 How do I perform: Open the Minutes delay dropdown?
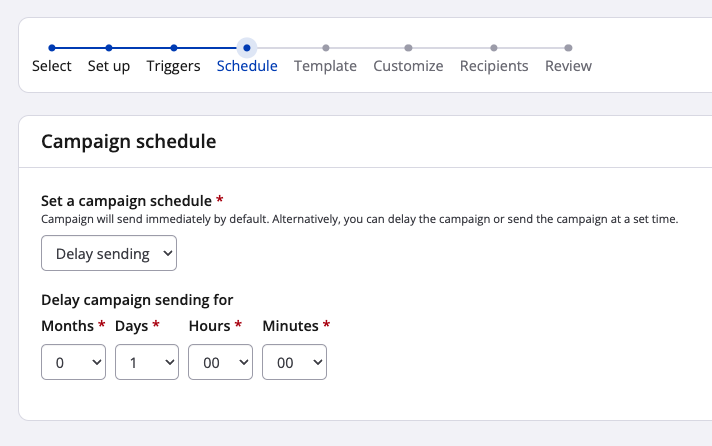tap(294, 363)
